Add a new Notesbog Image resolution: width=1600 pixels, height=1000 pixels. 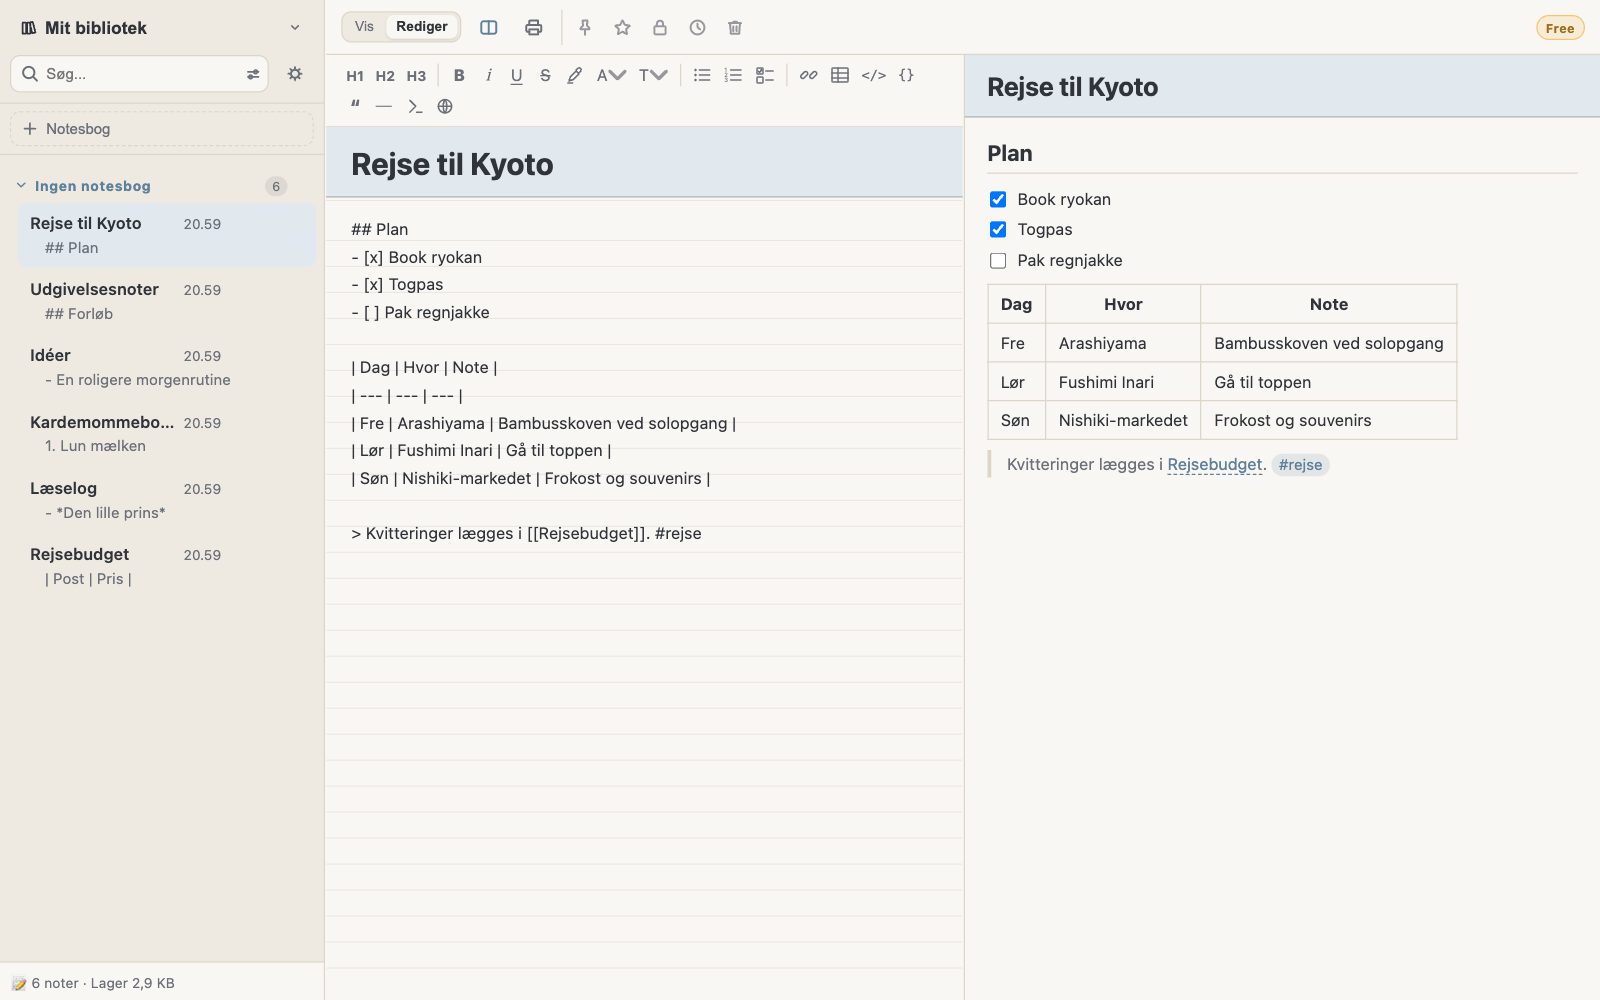tap(162, 129)
